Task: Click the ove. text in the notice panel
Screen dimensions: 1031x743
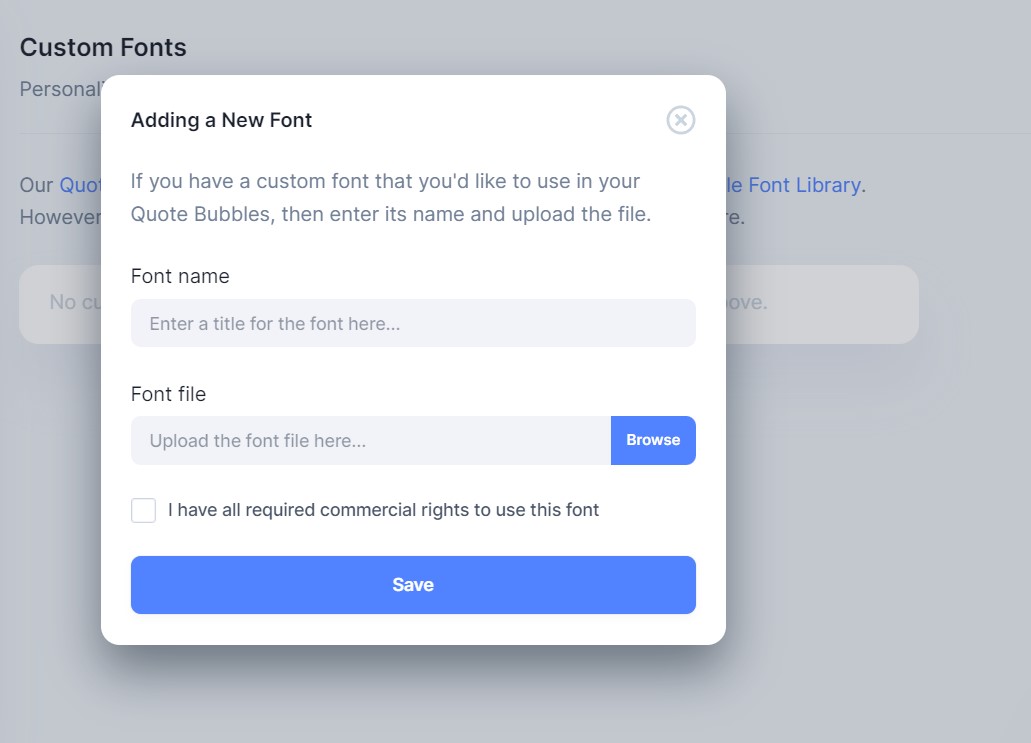Action: (747, 302)
